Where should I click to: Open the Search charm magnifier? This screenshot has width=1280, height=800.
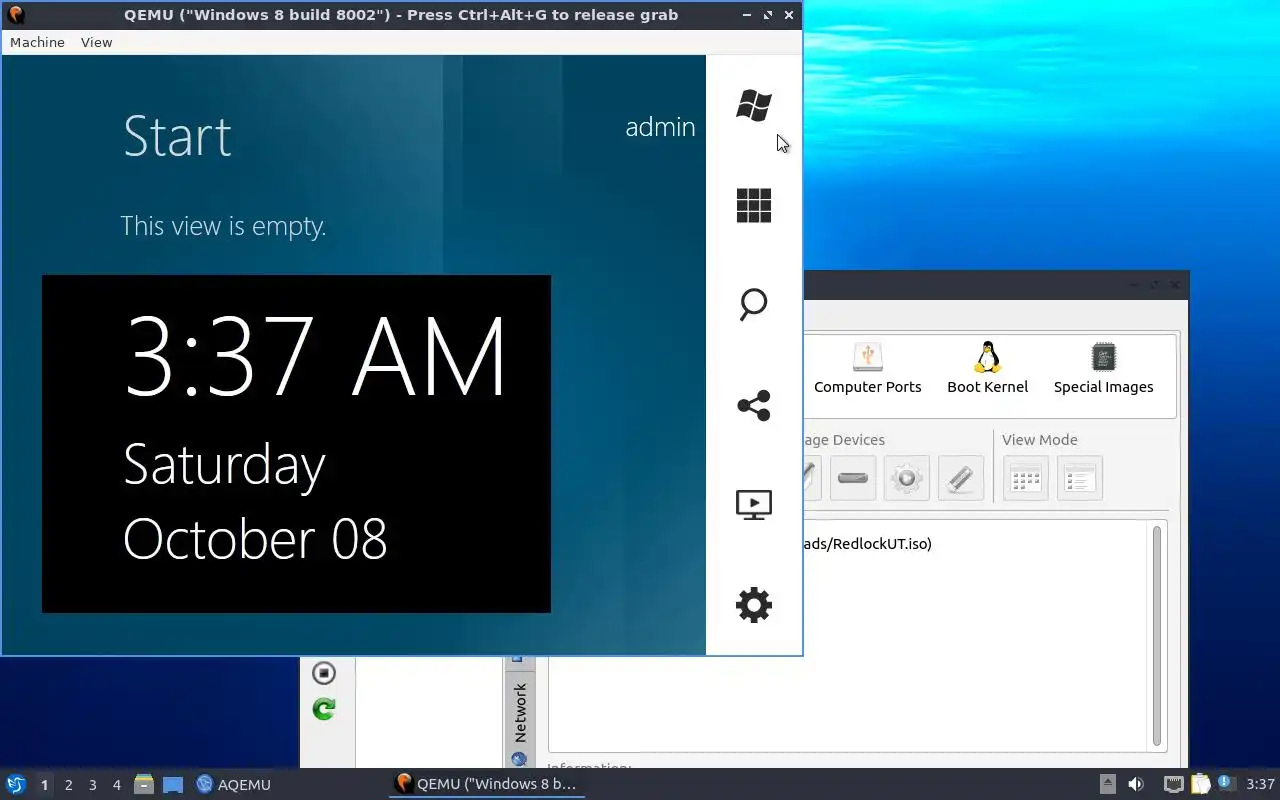[x=754, y=305]
